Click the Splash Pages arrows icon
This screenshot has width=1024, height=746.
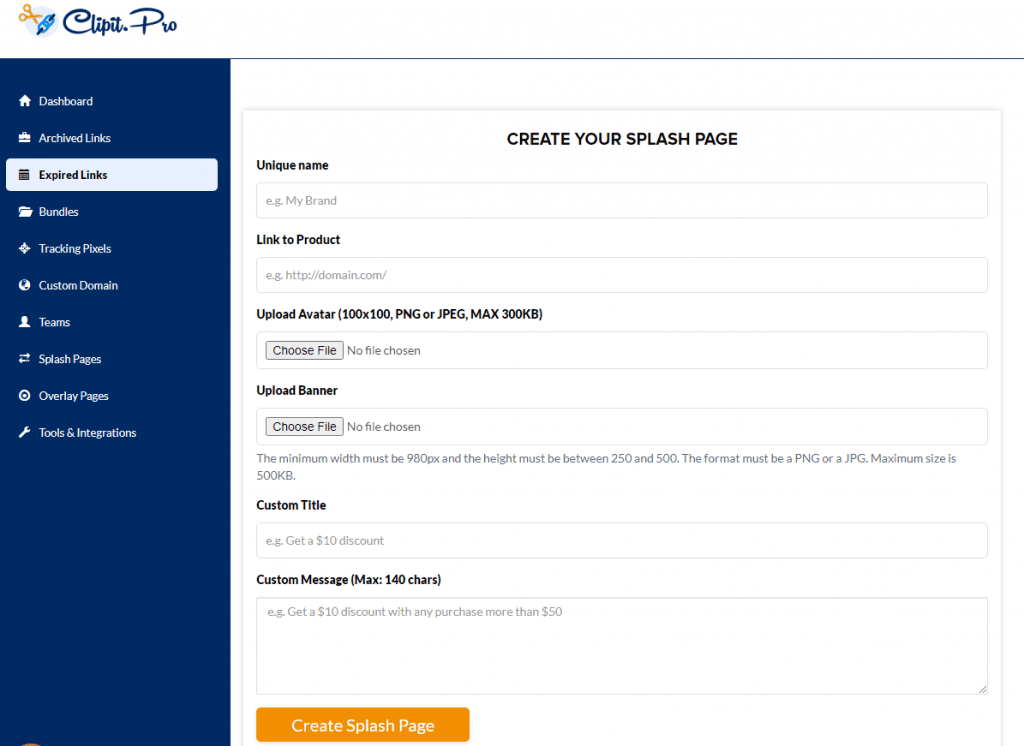coord(25,359)
